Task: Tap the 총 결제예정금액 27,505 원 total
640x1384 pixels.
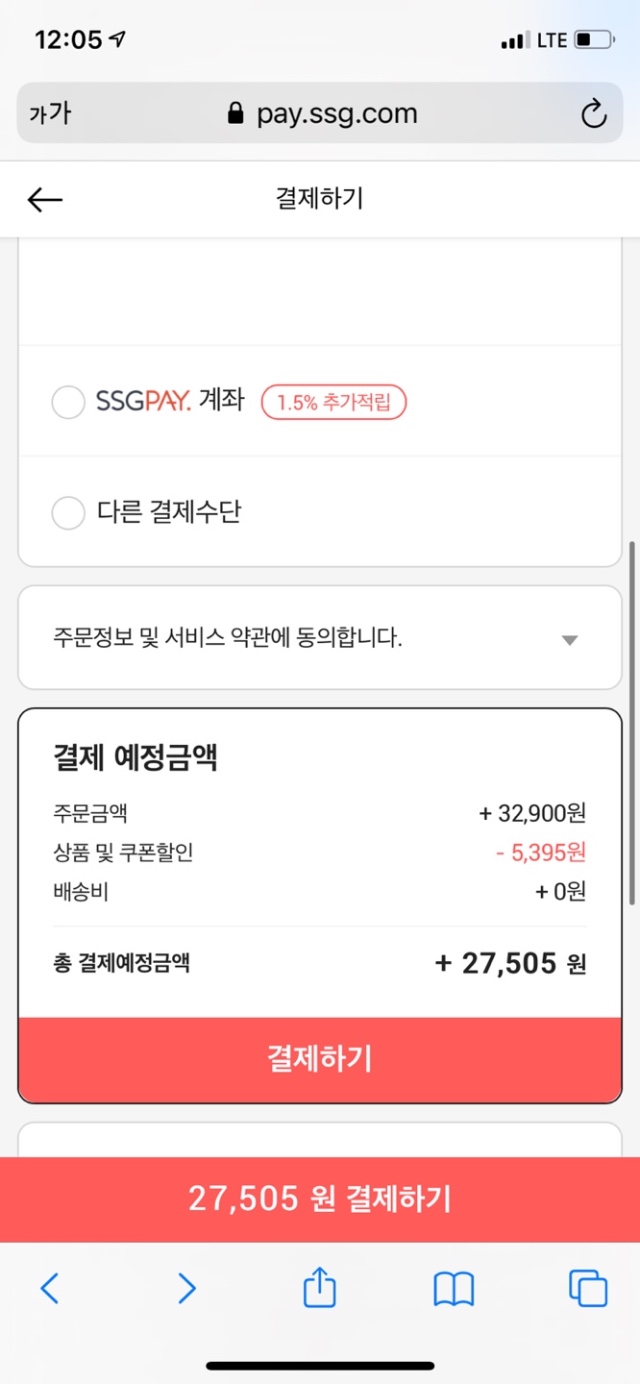Action: [x=320, y=964]
